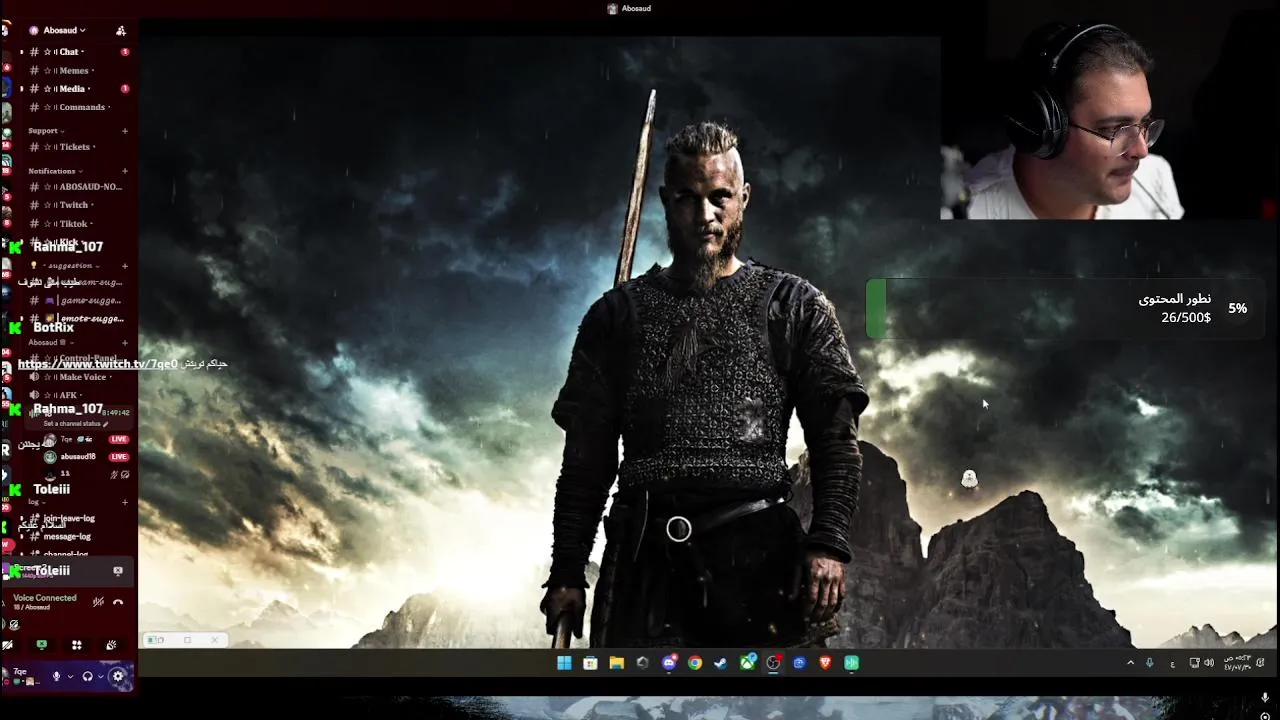Select user abusaud18 in voice channel

(78, 457)
